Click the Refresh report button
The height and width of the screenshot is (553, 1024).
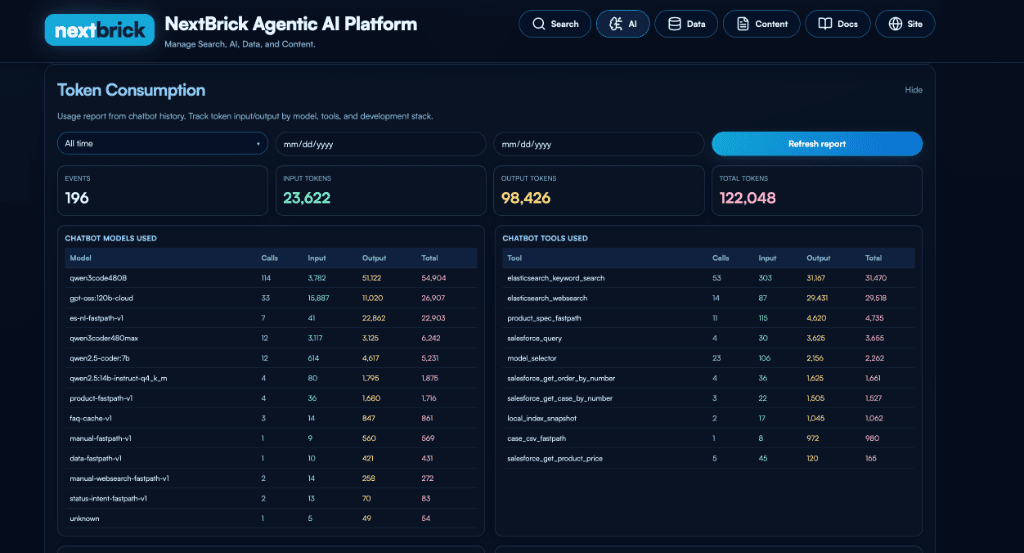click(817, 144)
